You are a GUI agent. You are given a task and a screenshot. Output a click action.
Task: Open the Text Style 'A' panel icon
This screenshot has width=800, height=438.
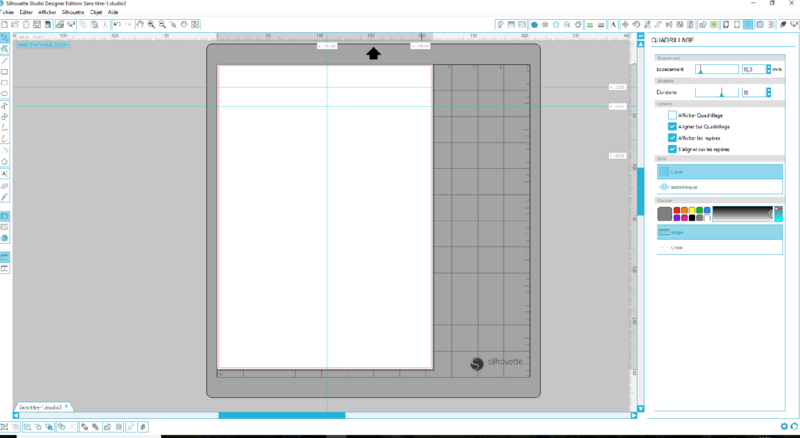613,25
